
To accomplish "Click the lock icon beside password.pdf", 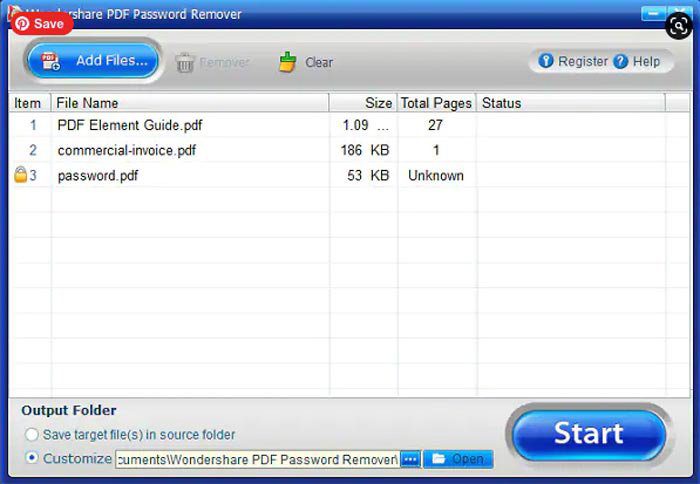I will pyautogui.click(x=21, y=175).
